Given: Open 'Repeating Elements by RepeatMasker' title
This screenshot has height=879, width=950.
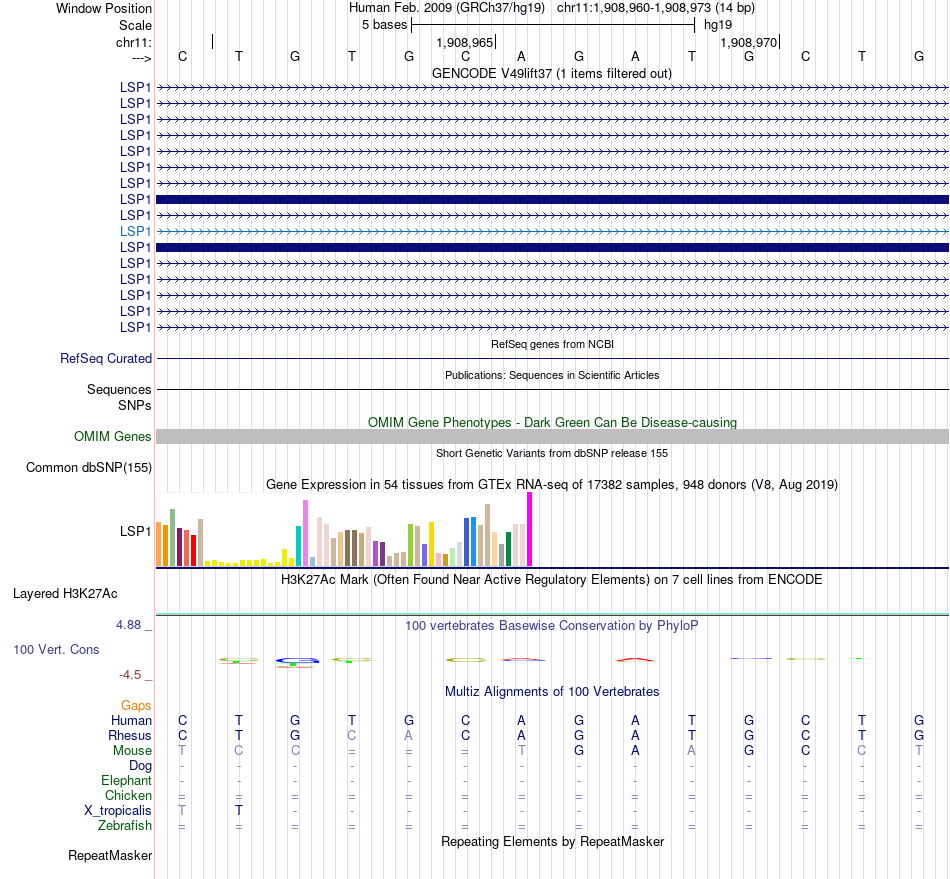Looking at the screenshot, I should coord(552,841).
